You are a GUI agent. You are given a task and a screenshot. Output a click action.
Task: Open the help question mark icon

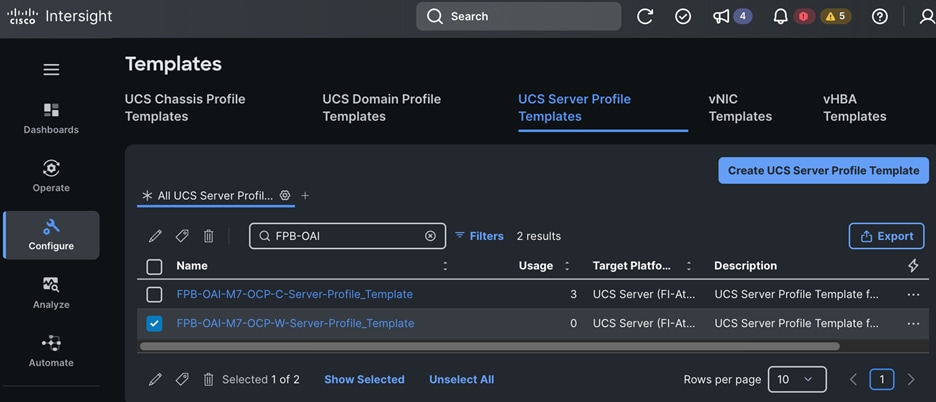879,17
